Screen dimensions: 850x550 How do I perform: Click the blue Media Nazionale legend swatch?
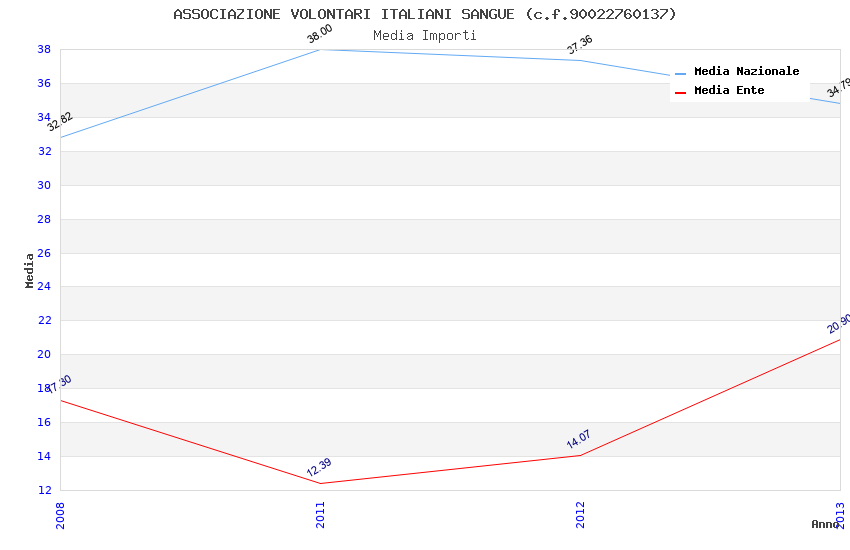[x=680, y=73]
